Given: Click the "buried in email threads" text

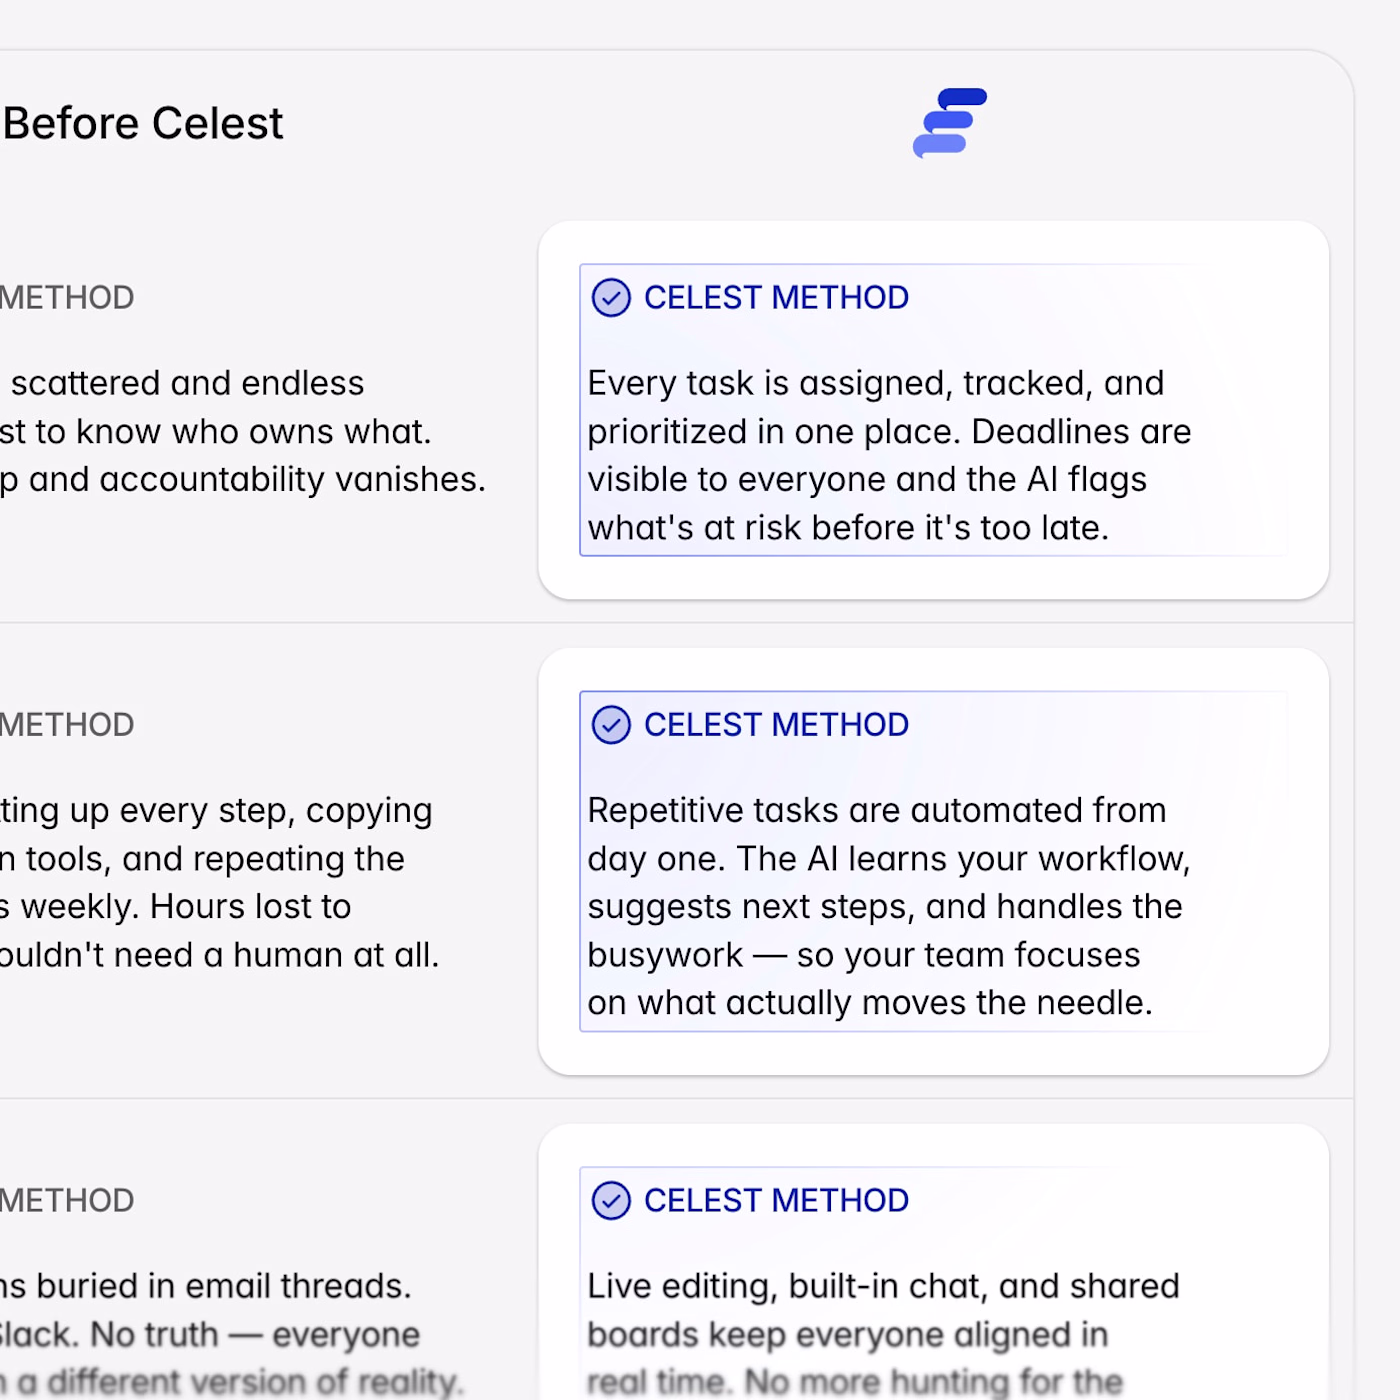Looking at the screenshot, I should (222, 1286).
